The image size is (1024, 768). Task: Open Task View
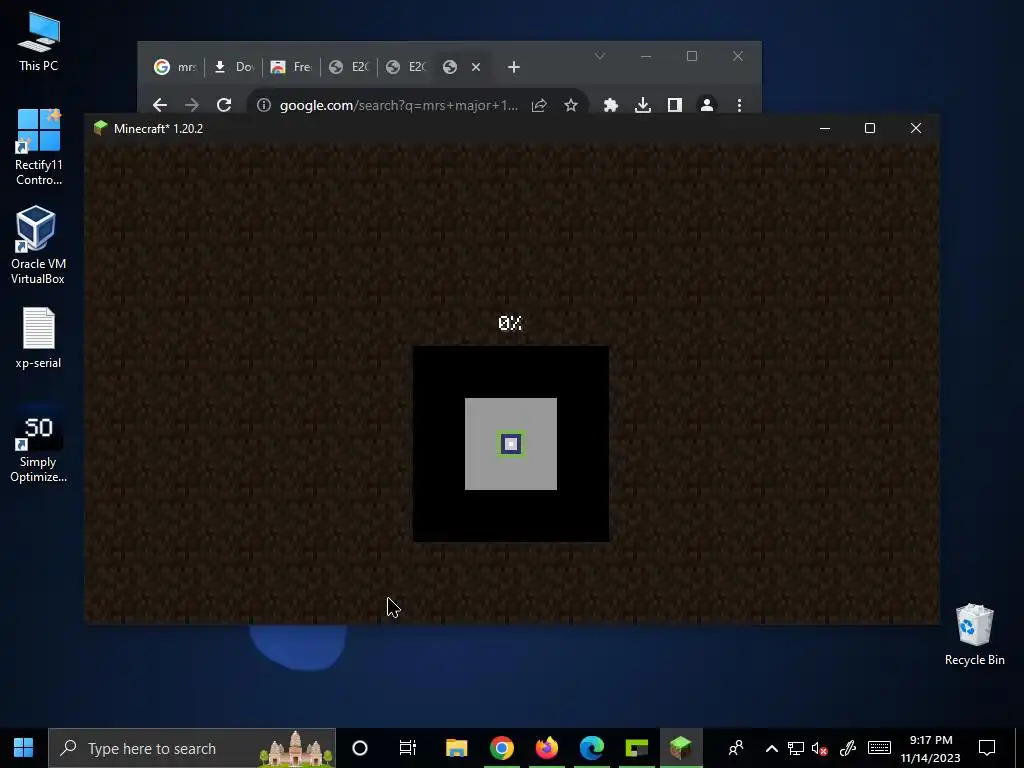[x=408, y=748]
